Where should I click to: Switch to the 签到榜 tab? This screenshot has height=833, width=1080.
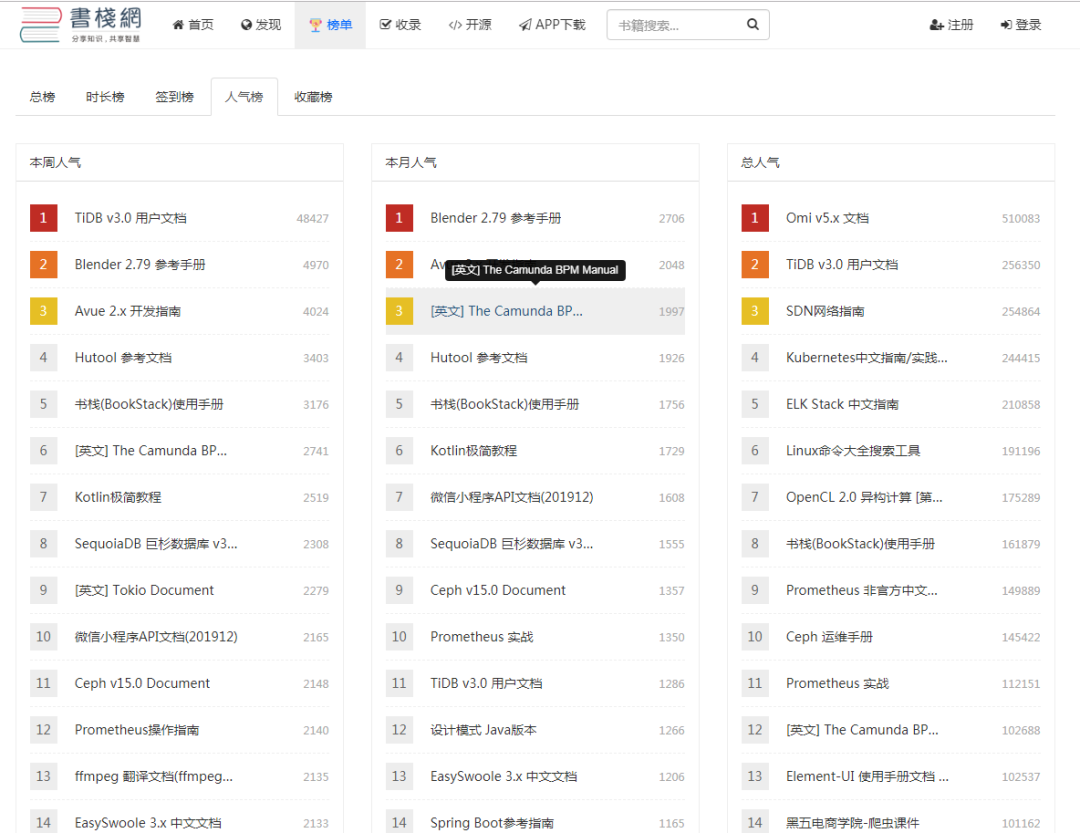(x=175, y=97)
